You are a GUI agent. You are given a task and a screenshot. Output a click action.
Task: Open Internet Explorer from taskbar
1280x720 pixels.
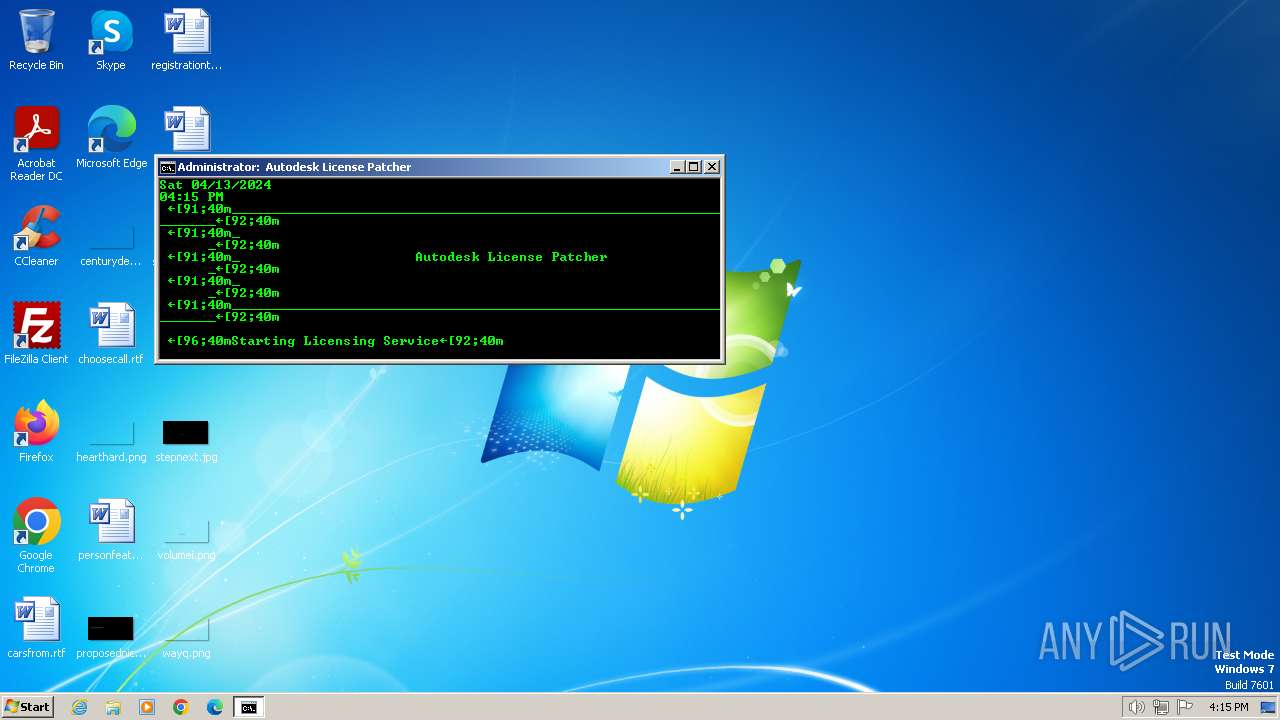point(79,707)
